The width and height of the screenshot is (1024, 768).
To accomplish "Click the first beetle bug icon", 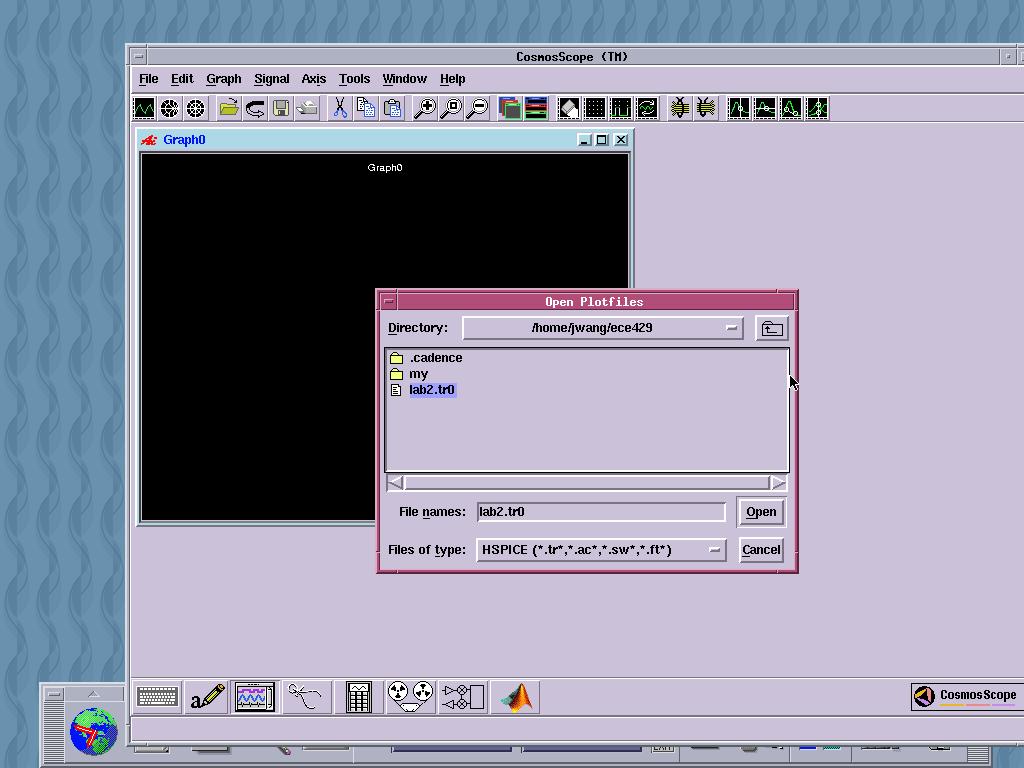I will (x=680, y=108).
